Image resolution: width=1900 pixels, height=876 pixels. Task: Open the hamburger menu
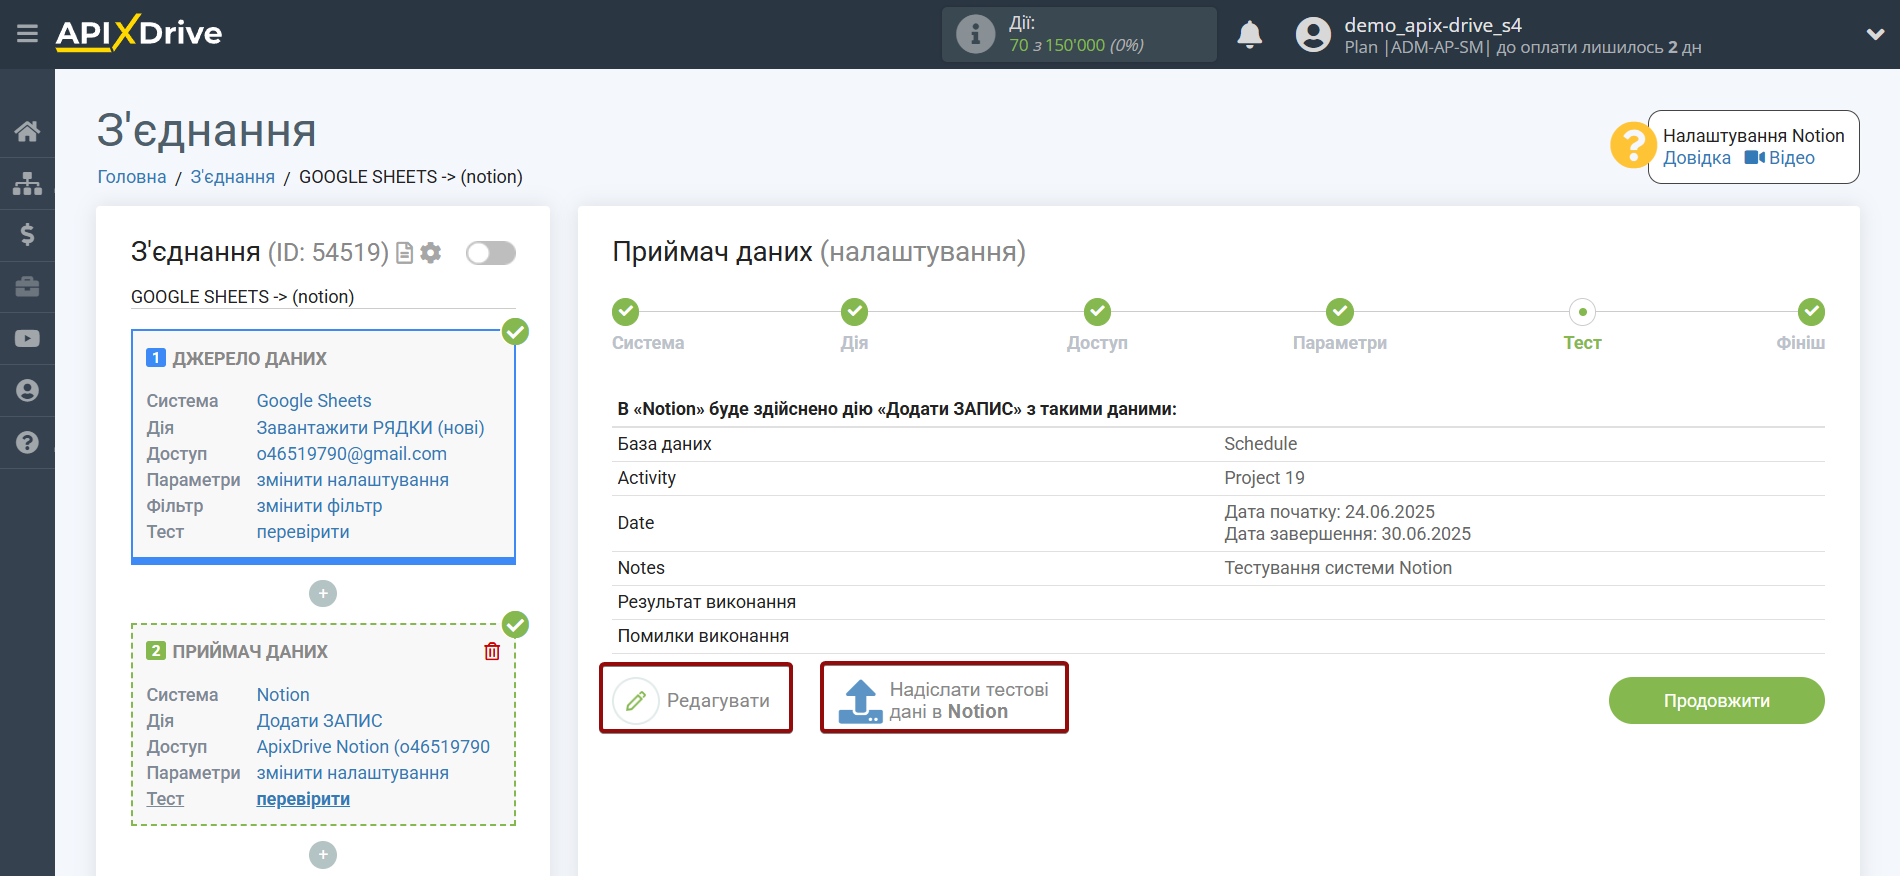pyautogui.click(x=27, y=34)
